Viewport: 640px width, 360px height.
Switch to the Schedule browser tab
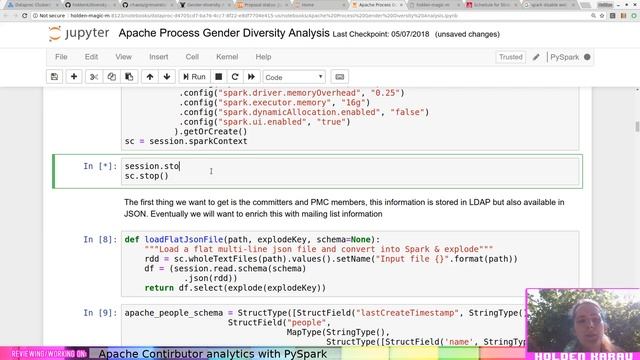pyautogui.click(x=491, y=5)
